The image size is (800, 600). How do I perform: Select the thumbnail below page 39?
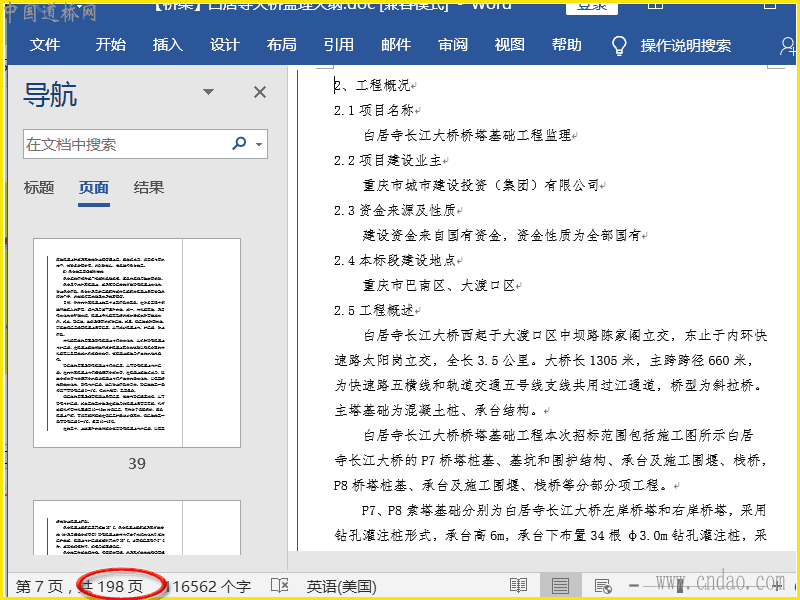(x=137, y=528)
